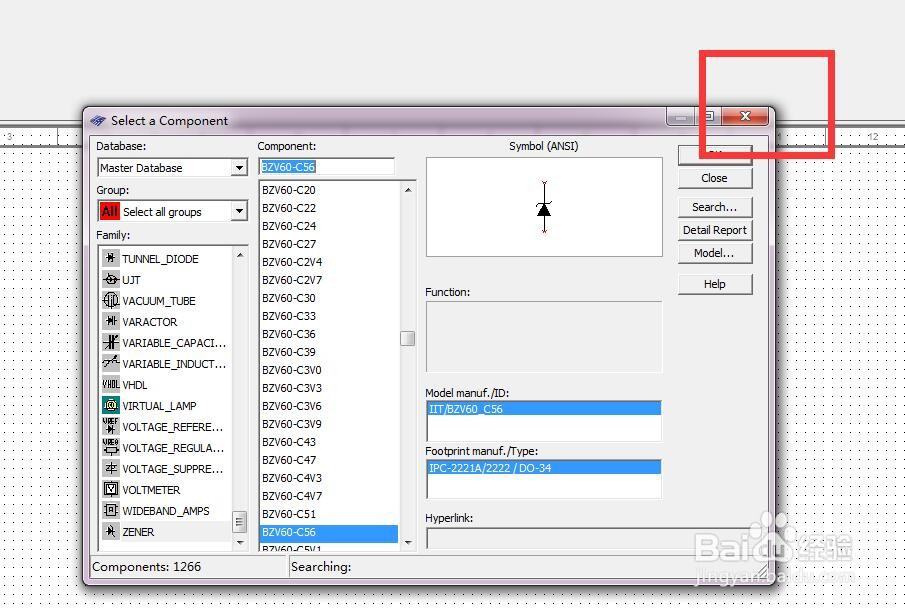Click the Component list scrollbar thumb
This screenshot has height=608, width=905.
point(407,338)
